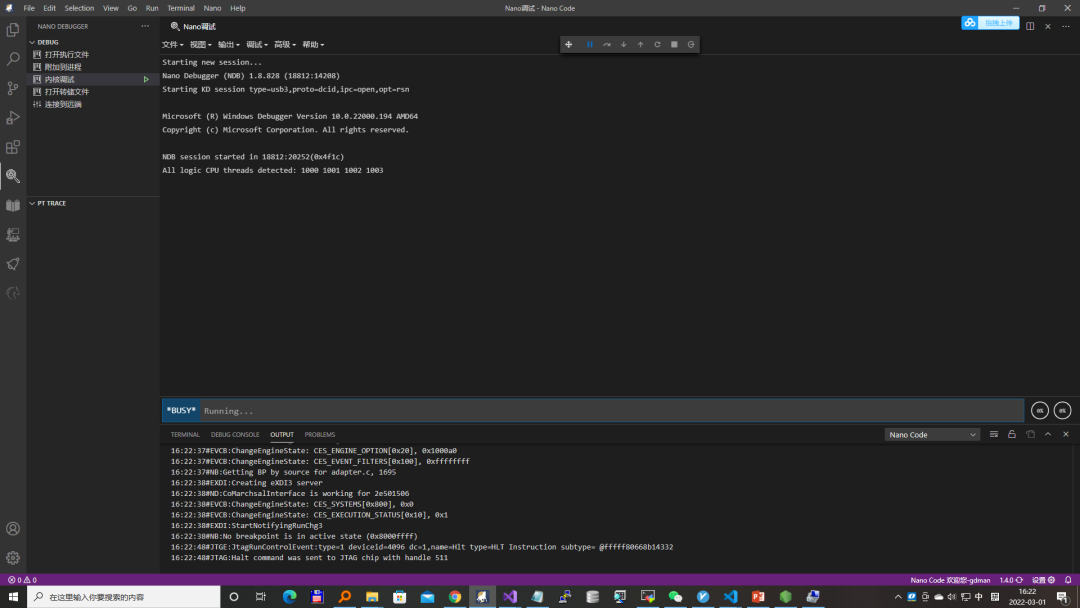Click the Nano Code welcome status text
The image size is (1080, 608).
pyautogui.click(x=950, y=580)
